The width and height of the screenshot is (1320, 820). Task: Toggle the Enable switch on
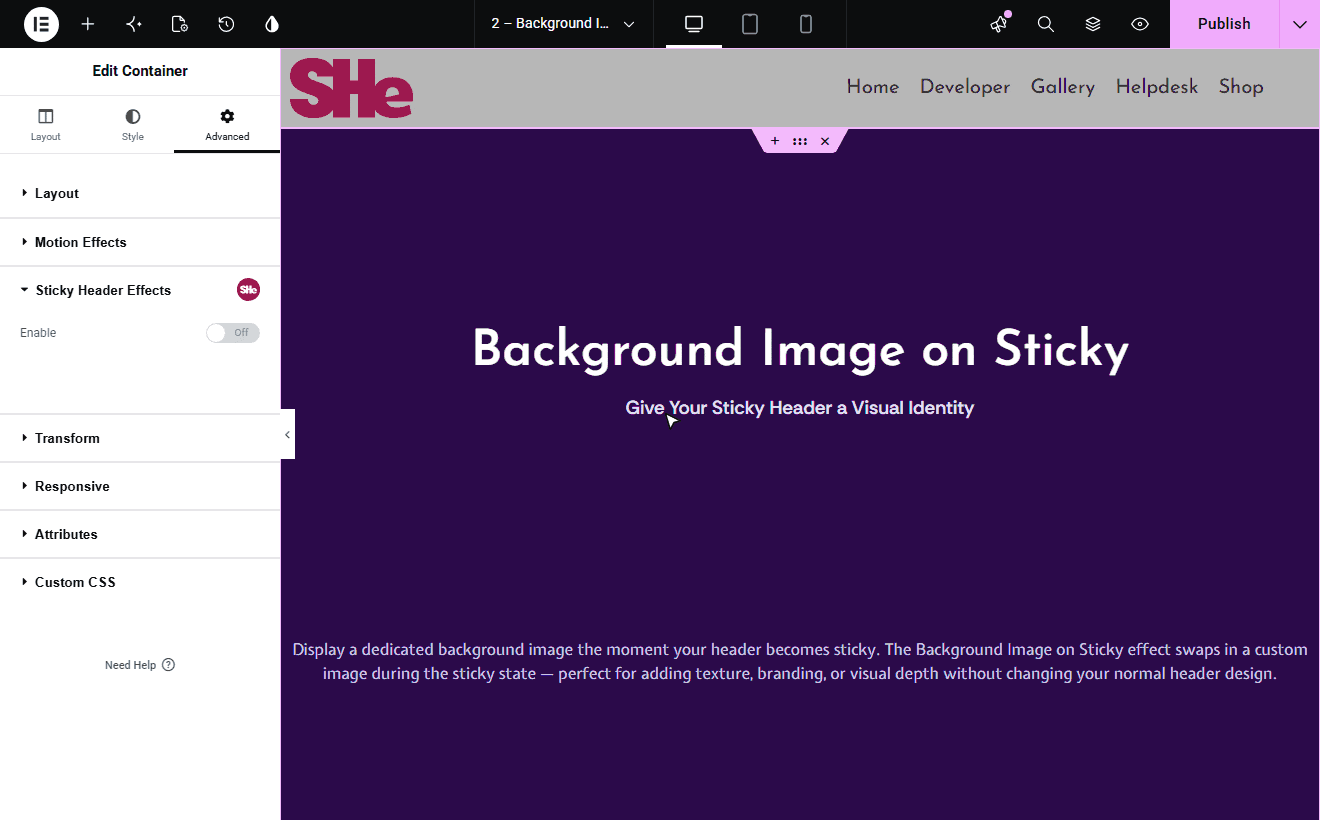tap(233, 333)
